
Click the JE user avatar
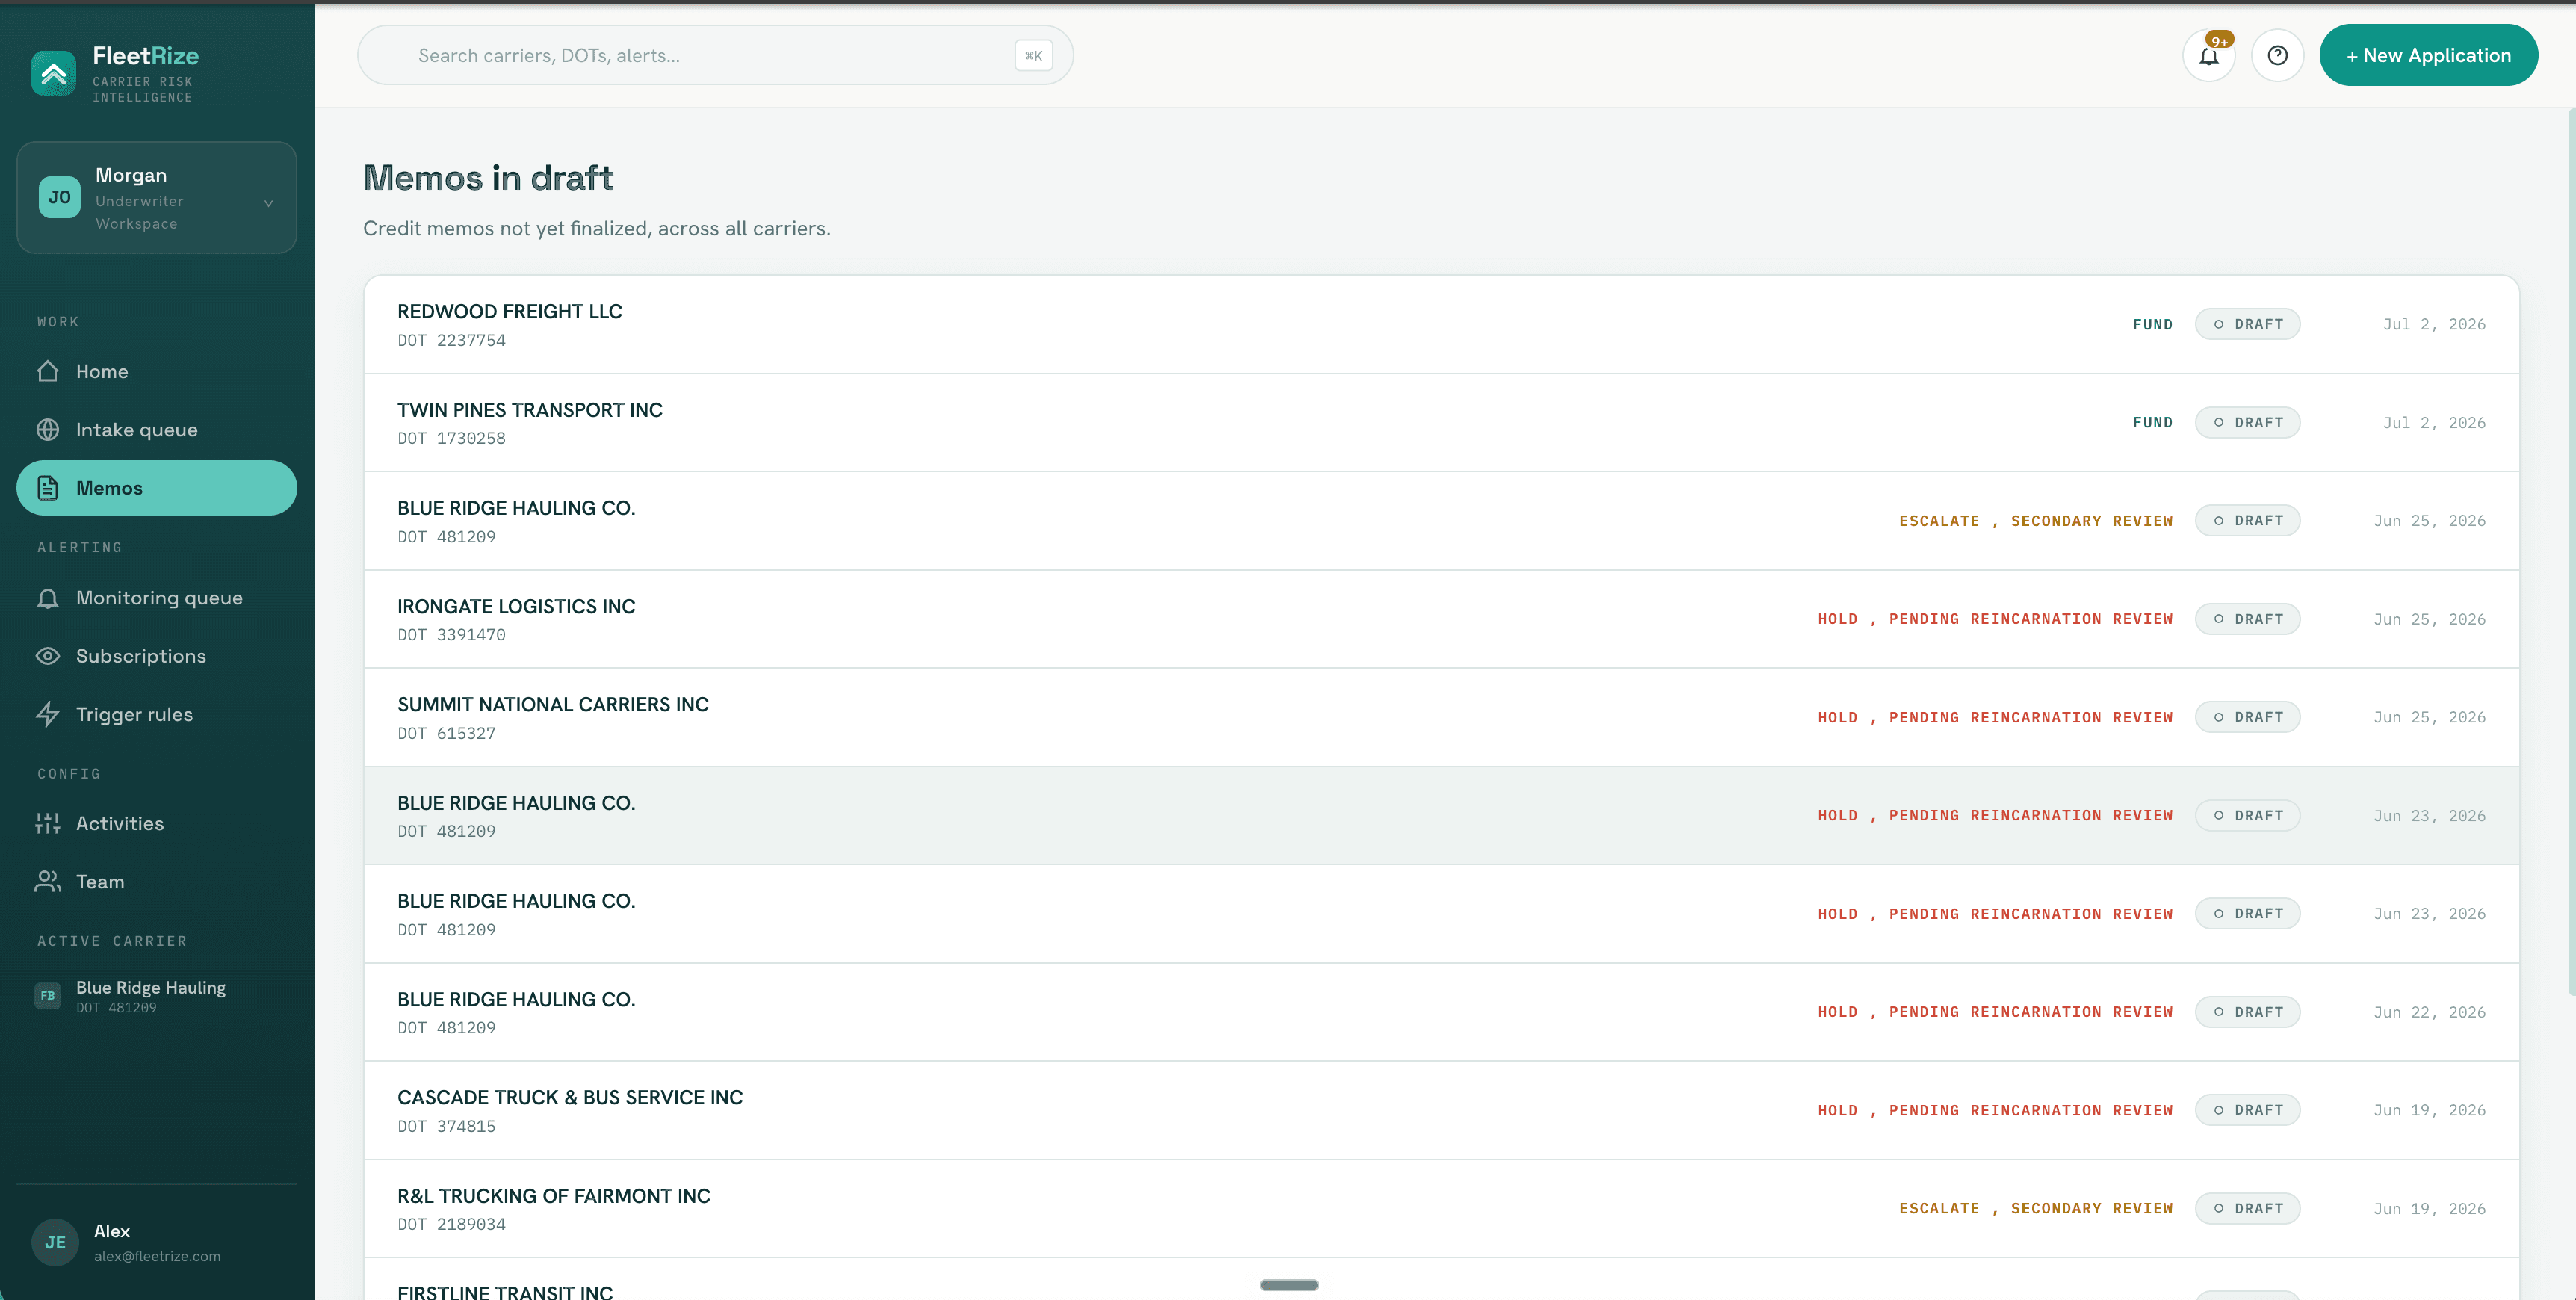[55, 1242]
